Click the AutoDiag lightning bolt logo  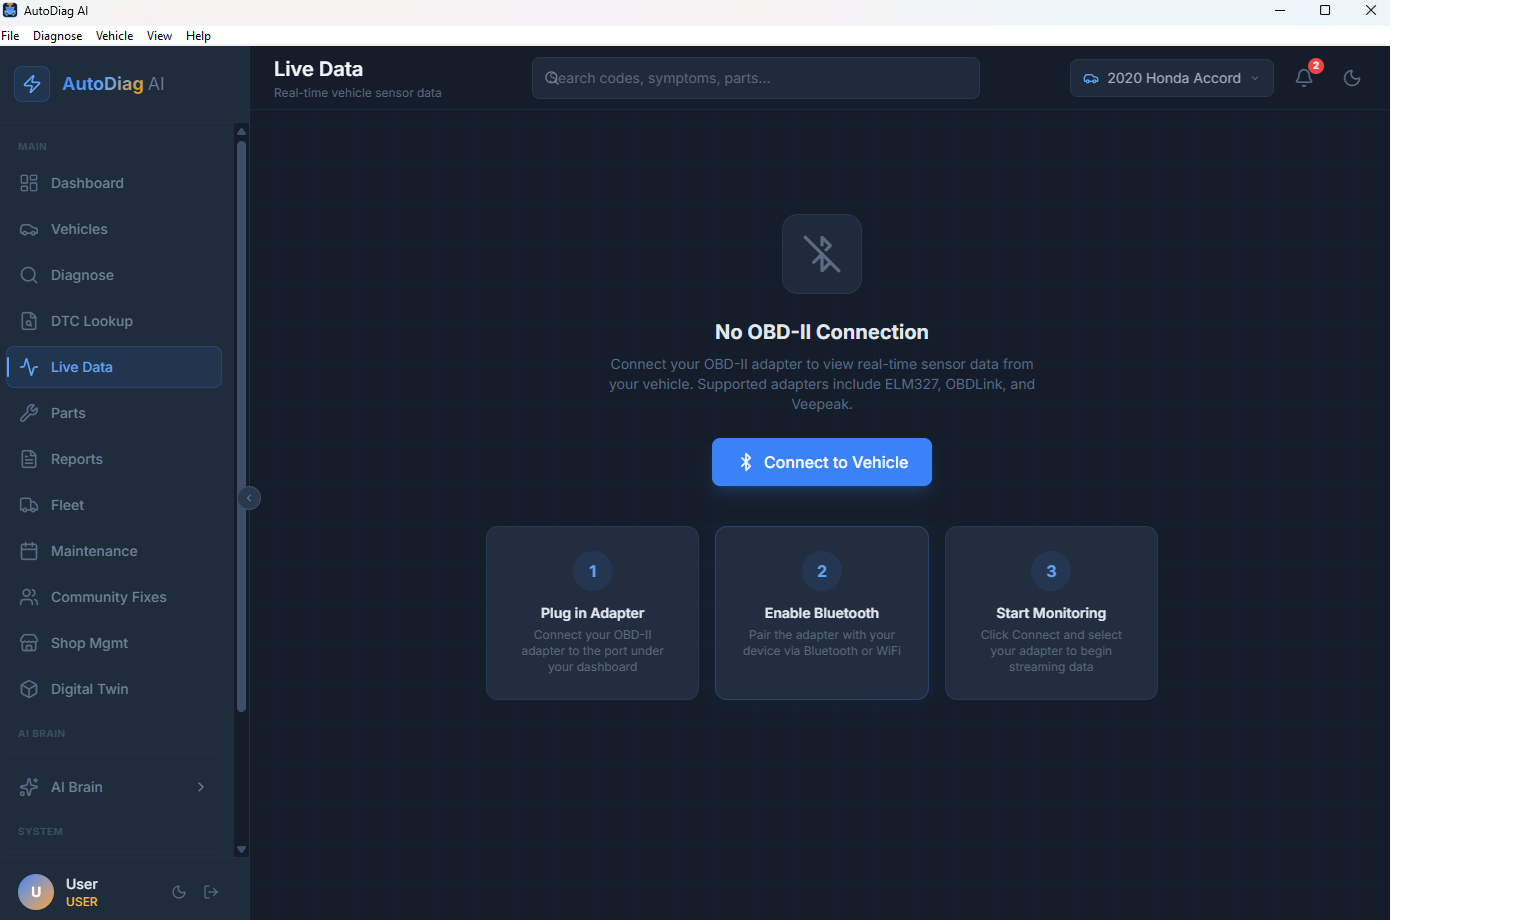coord(32,84)
